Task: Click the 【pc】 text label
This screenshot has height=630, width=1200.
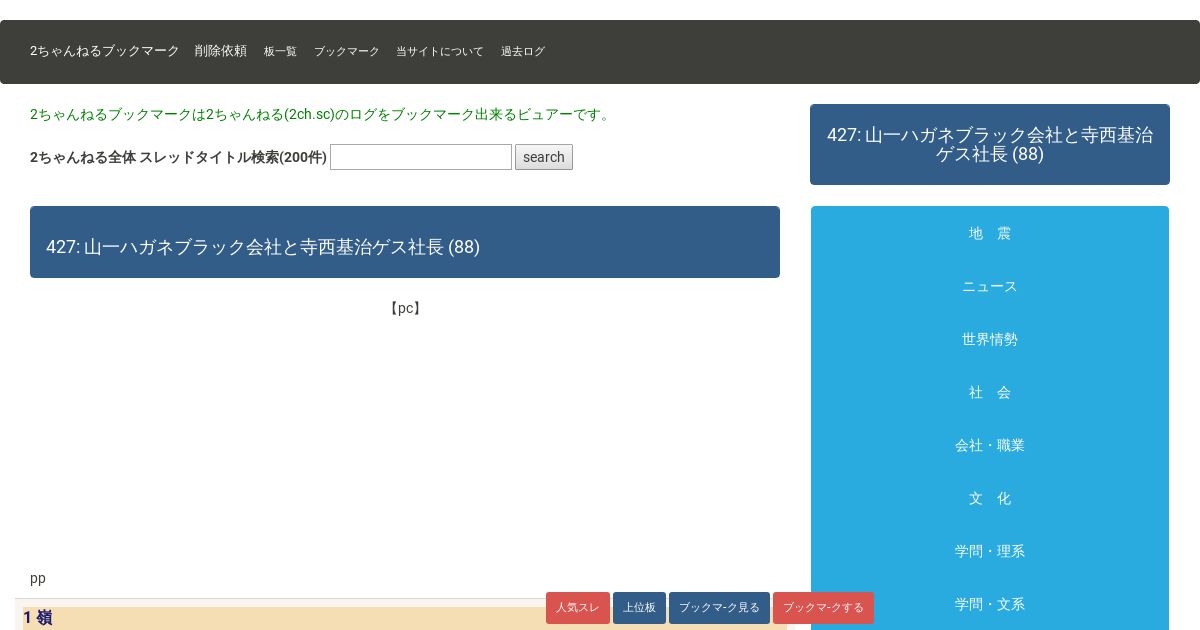Action: [x=405, y=308]
